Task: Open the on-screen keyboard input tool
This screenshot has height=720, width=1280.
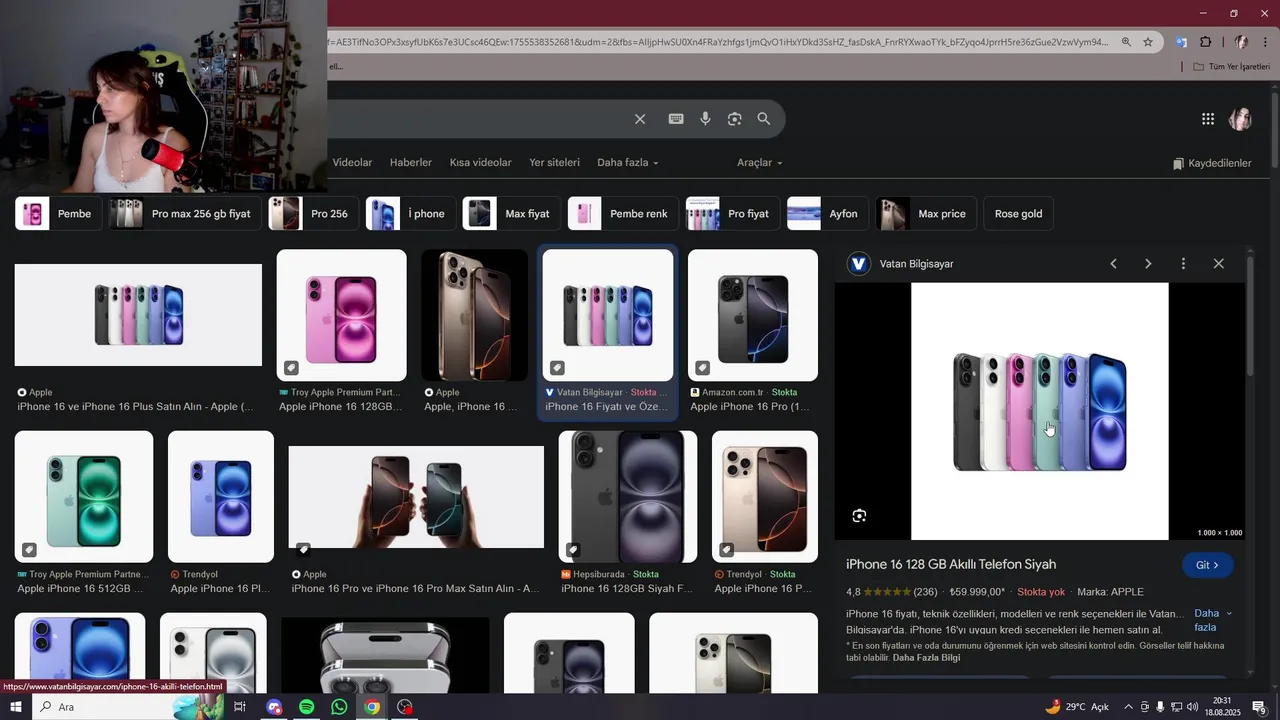Action: [676, 119]
